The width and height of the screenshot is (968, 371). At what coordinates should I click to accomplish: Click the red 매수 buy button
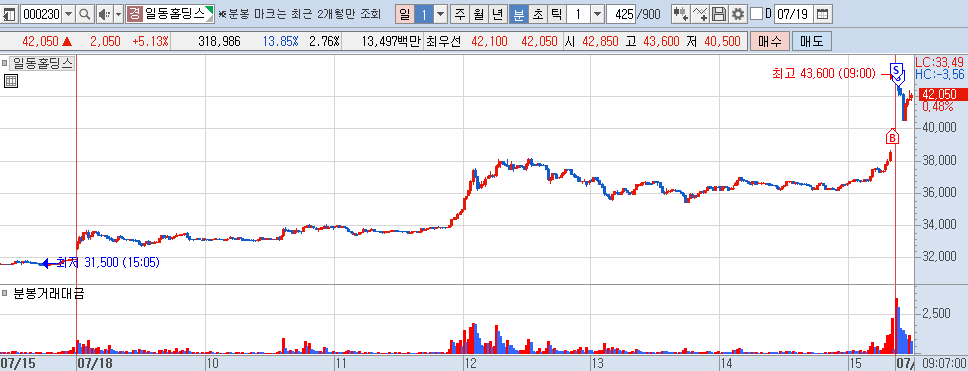point(769,41)
